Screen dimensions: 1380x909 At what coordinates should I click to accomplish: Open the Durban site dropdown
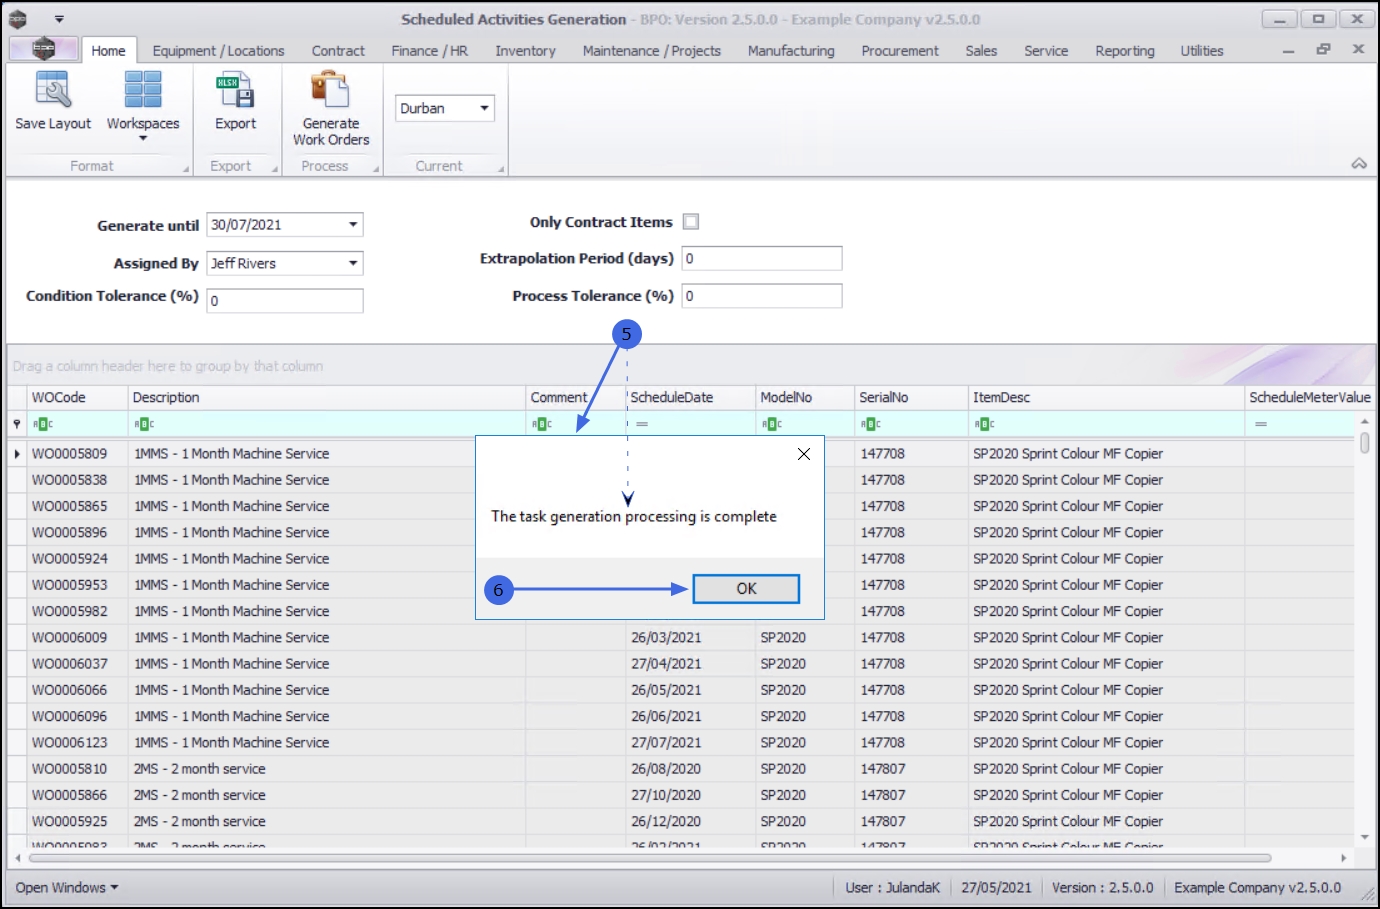click(484, 108)
